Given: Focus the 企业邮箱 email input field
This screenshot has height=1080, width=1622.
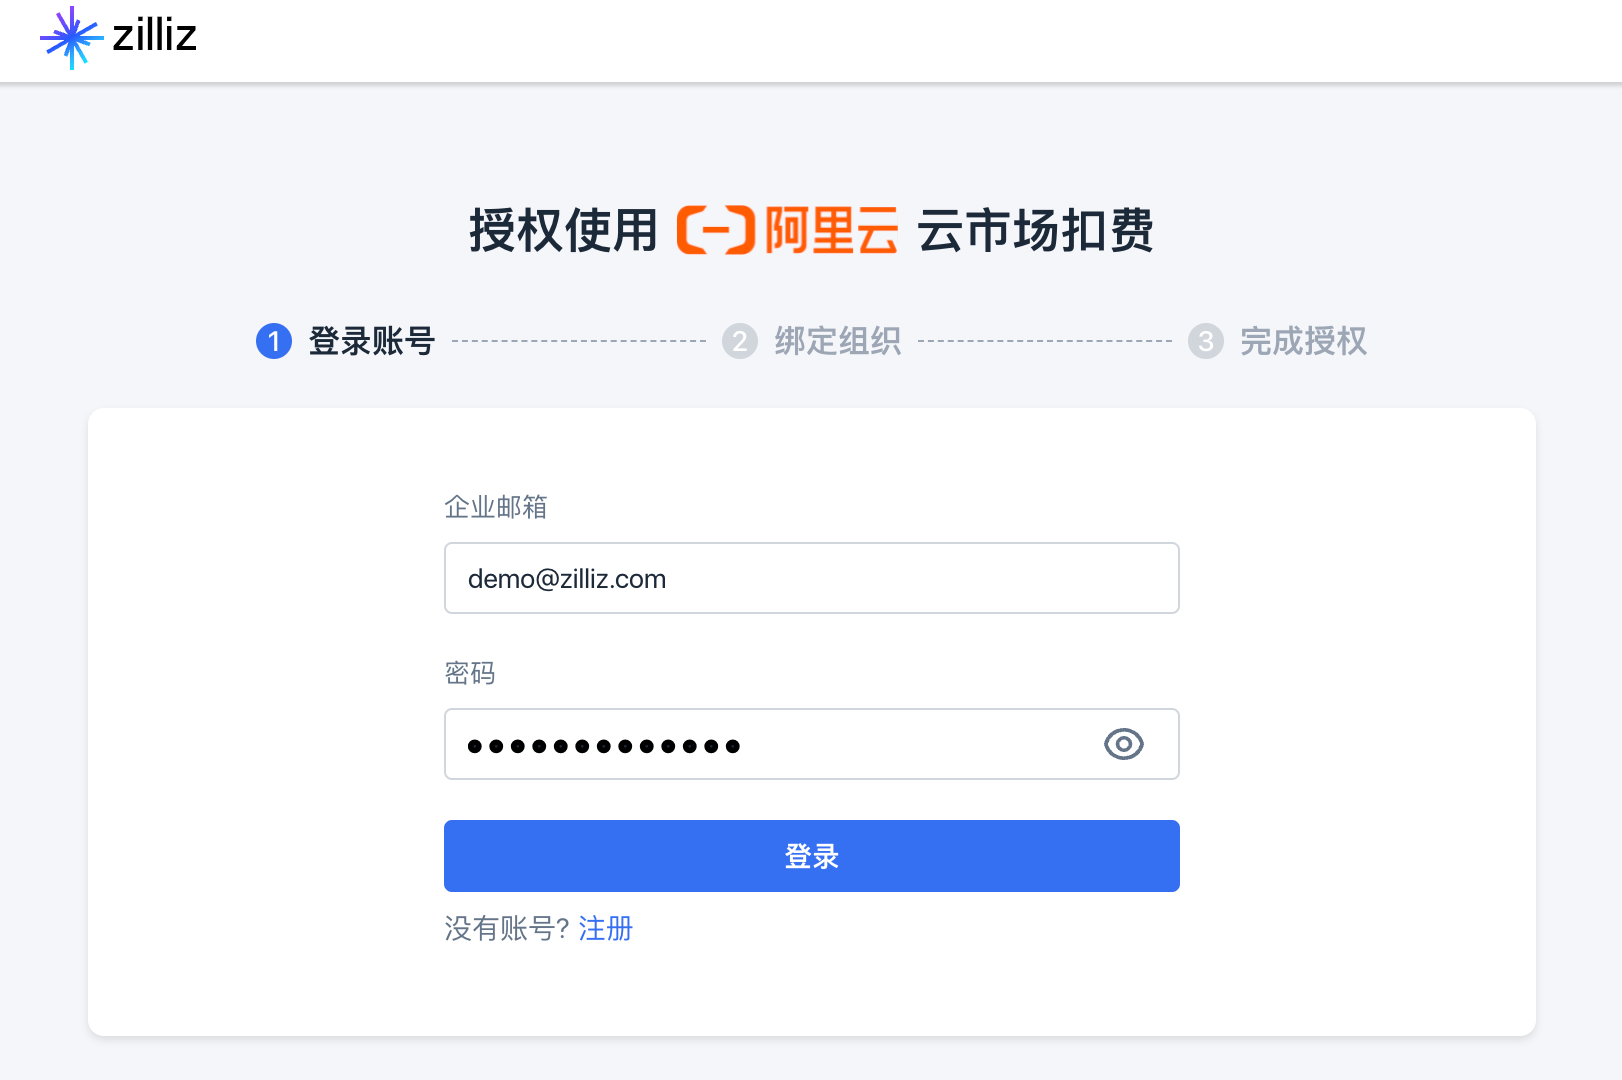Looking at the screenshot, I should (x=811, y=578).
